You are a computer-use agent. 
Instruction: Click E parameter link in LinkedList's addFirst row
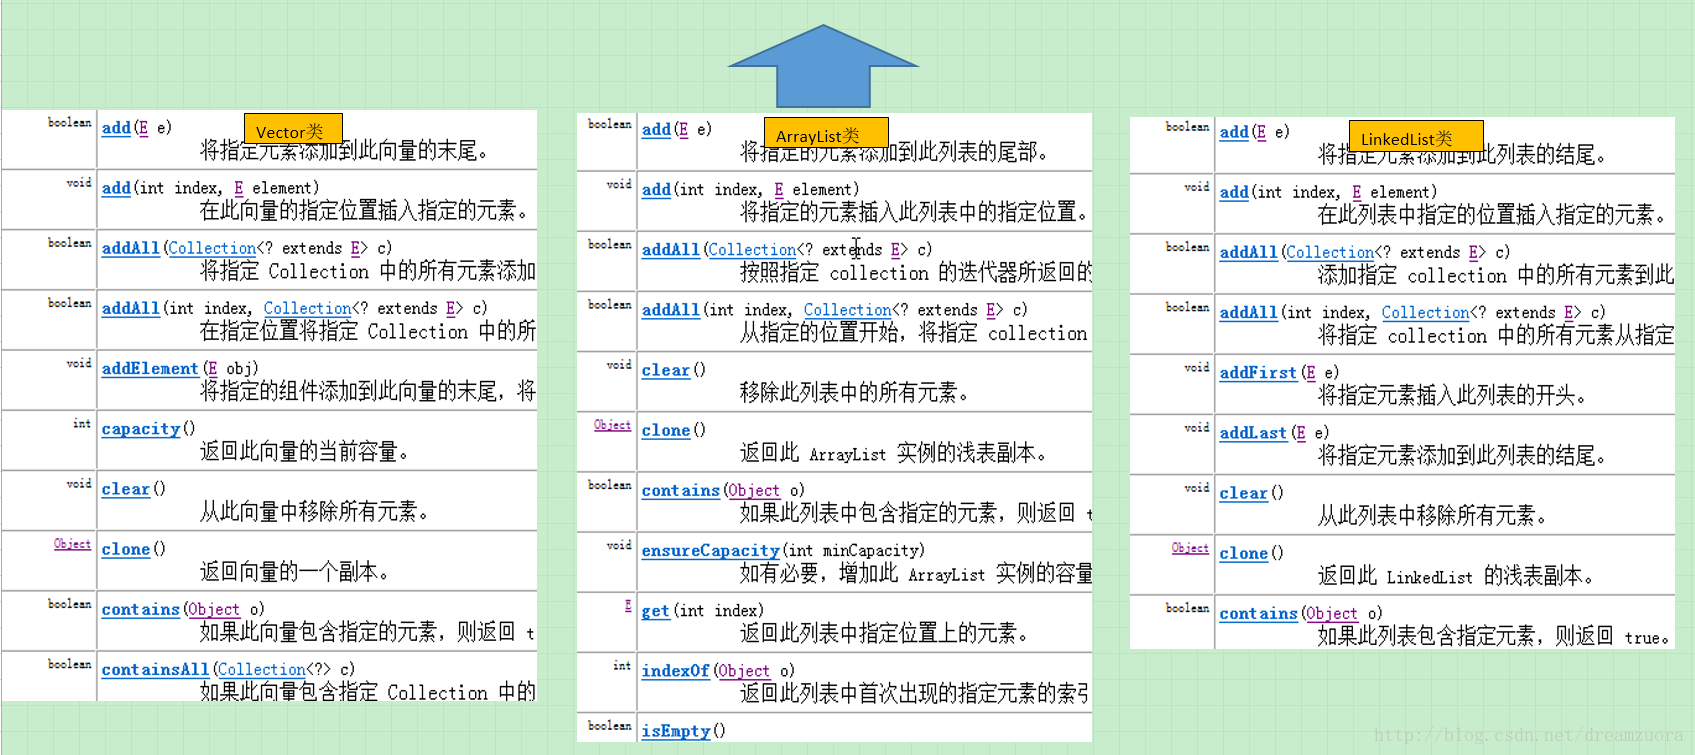point(1311,372)
